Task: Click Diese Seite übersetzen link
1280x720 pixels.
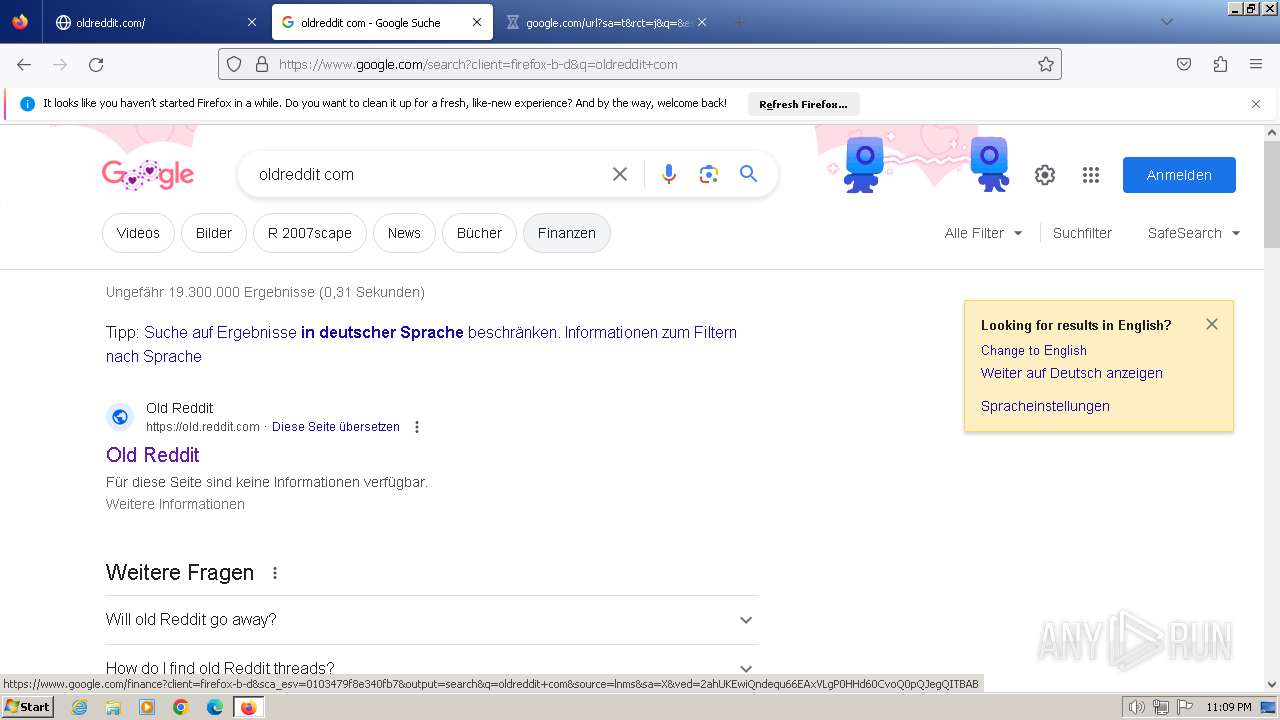Action: pos(336,427)
